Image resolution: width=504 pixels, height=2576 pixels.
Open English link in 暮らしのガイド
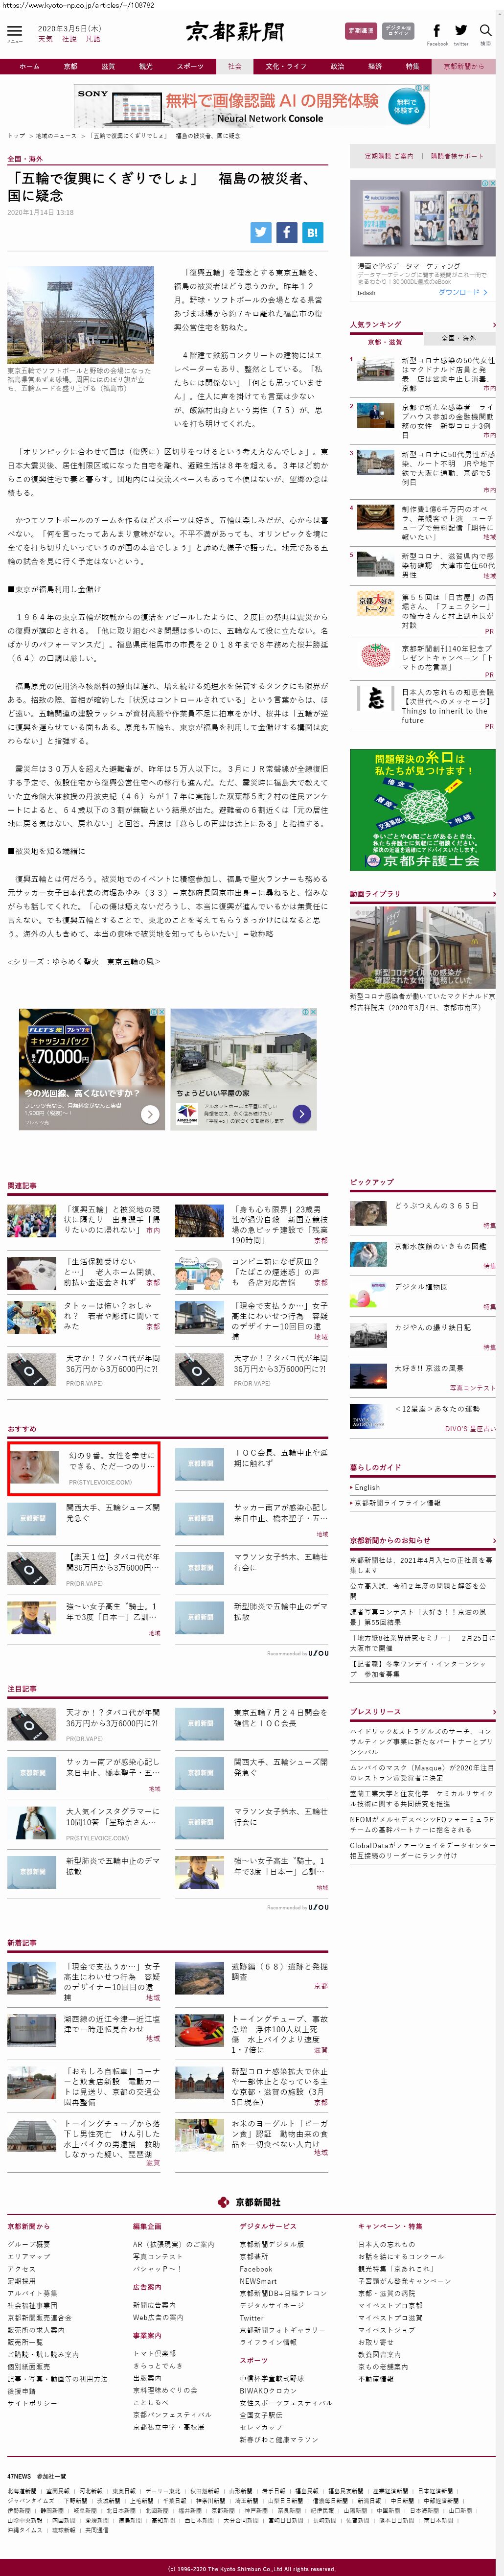[x=367, y=1487]
